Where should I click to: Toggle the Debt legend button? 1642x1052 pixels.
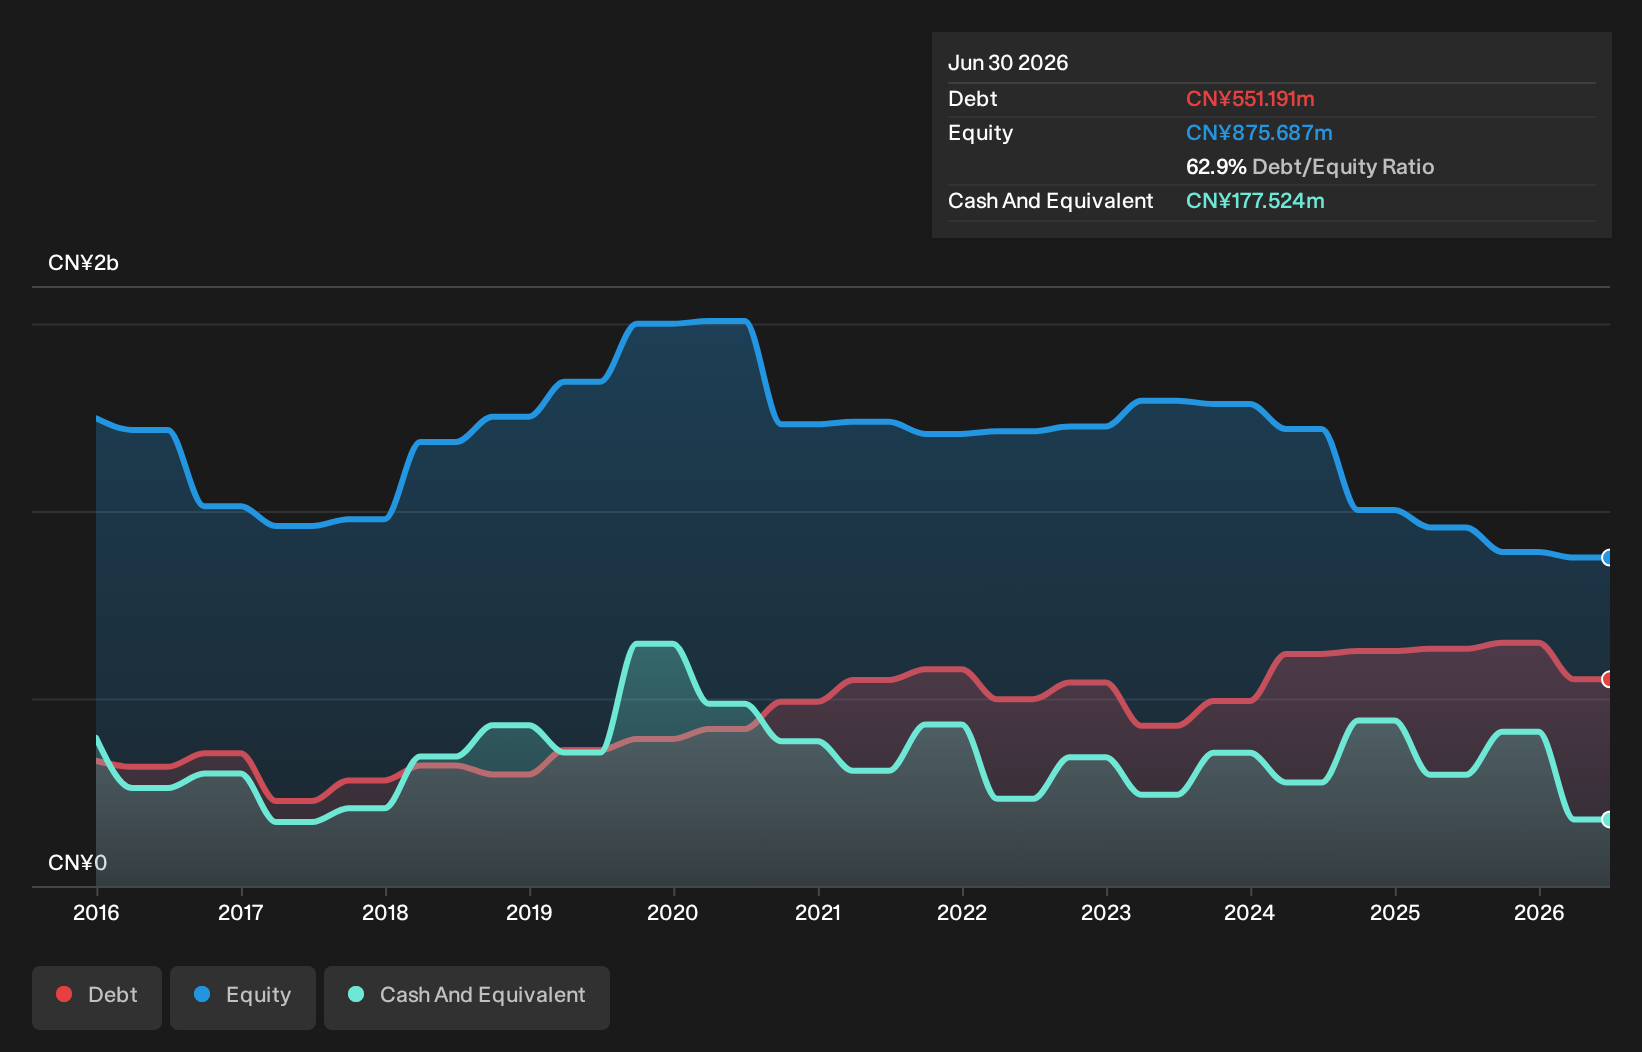[x=97, y=997]
